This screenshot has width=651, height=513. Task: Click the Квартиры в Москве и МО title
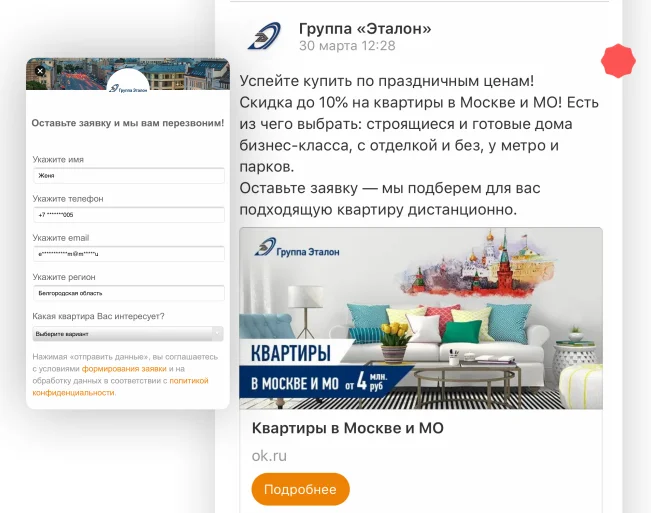pos(348,428)
